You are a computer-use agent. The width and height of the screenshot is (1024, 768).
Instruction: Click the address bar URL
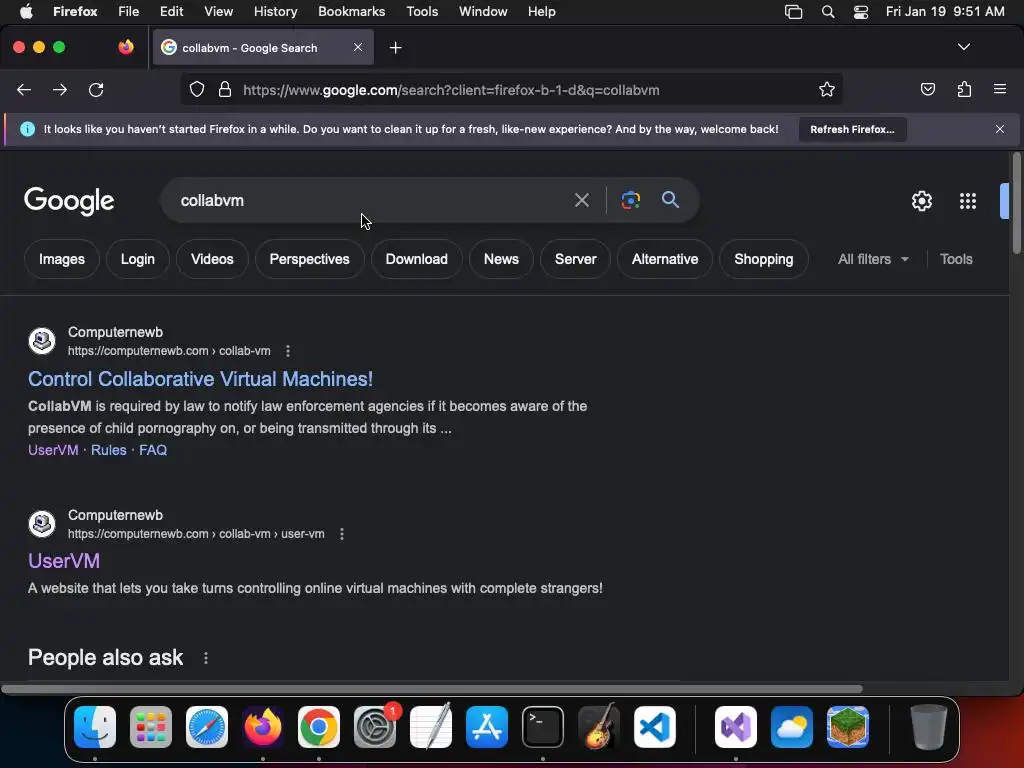[x=451, y=90]
